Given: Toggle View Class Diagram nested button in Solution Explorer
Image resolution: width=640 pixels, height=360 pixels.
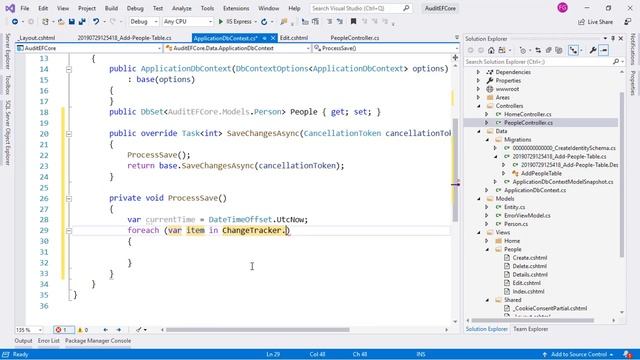Looking at the screenshot, I should pyautogui.click(x=573, y=50).
